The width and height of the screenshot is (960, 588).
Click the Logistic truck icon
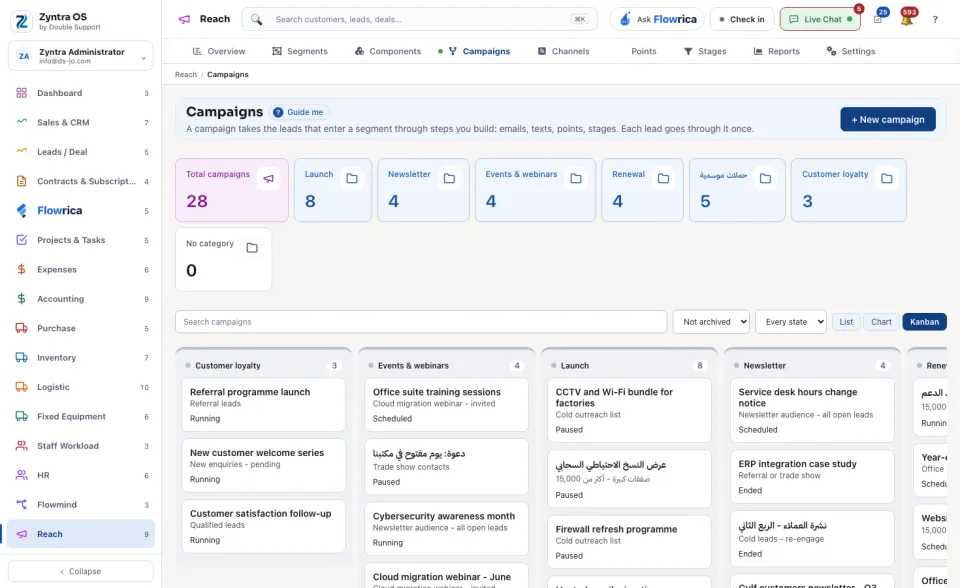pyautogui.click(x=21, y=387)
